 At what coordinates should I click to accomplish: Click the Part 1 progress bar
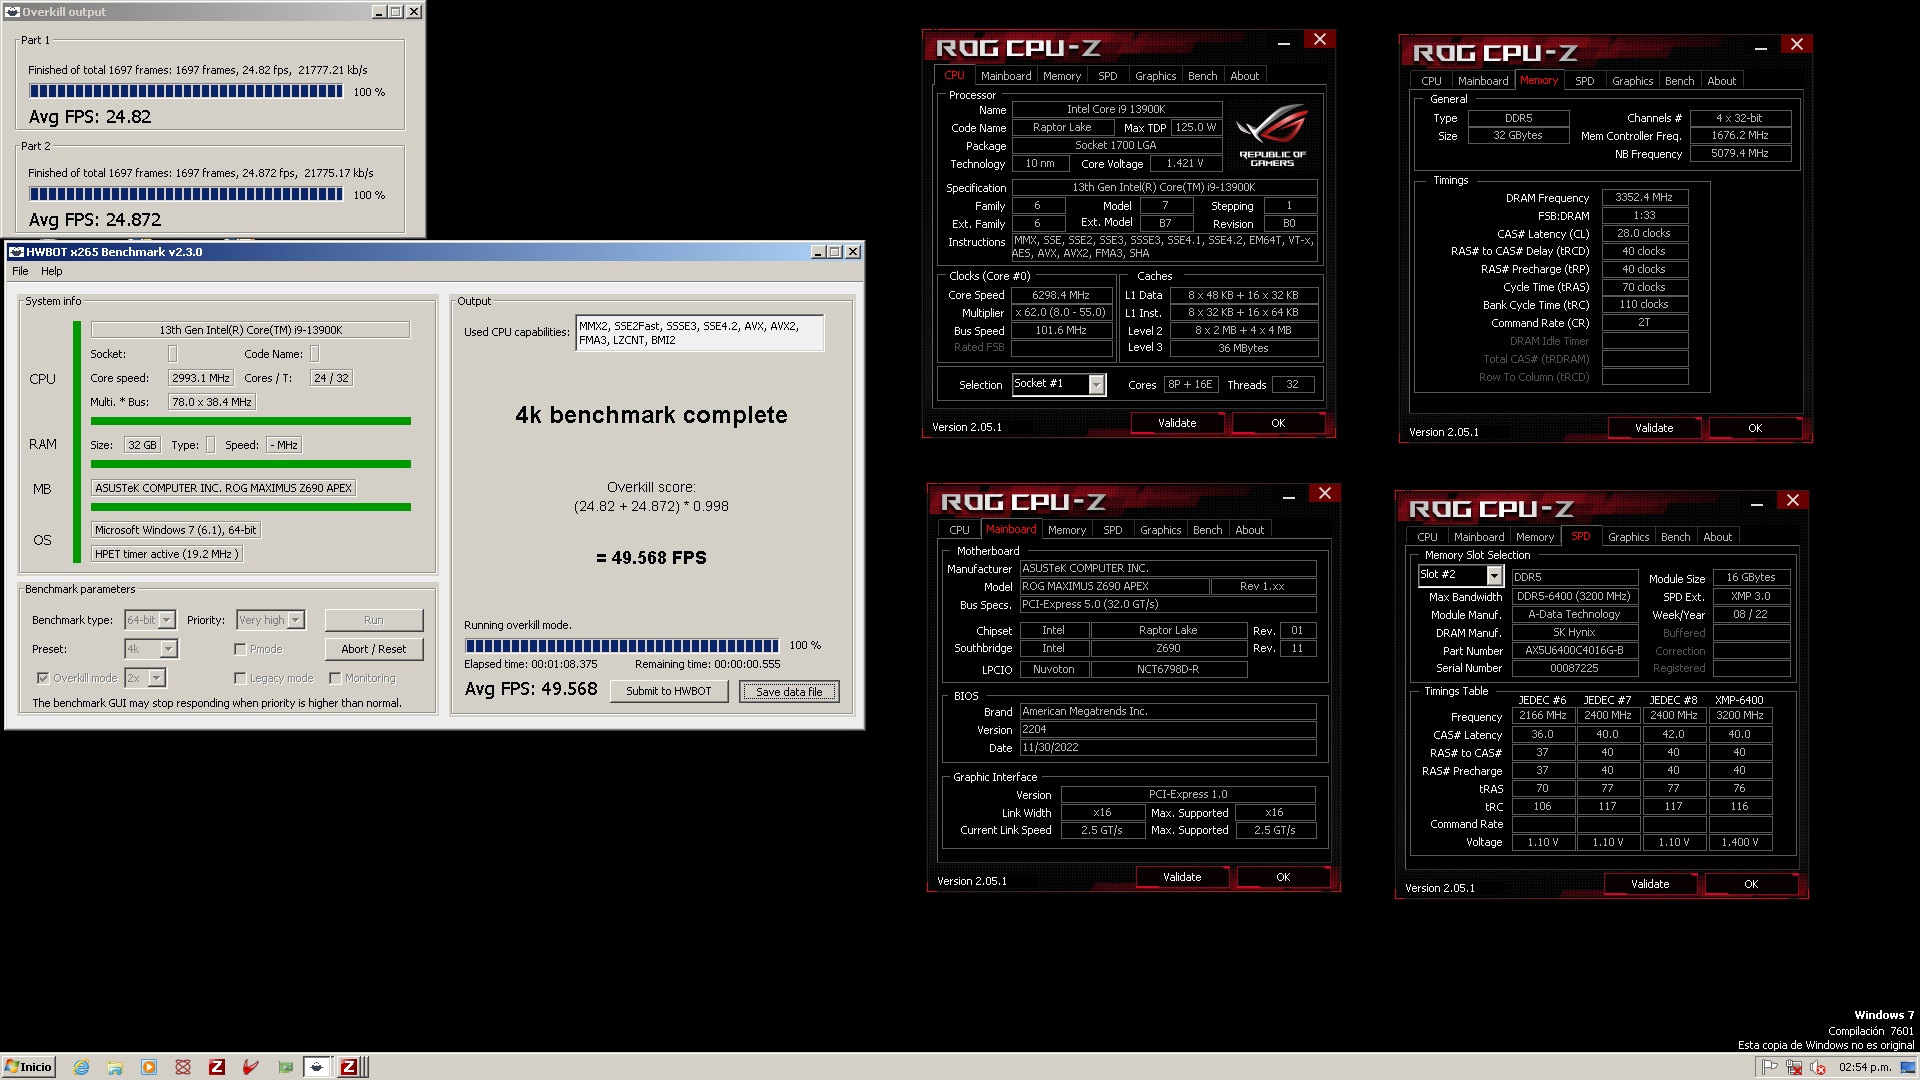click(x=186, y=91)
